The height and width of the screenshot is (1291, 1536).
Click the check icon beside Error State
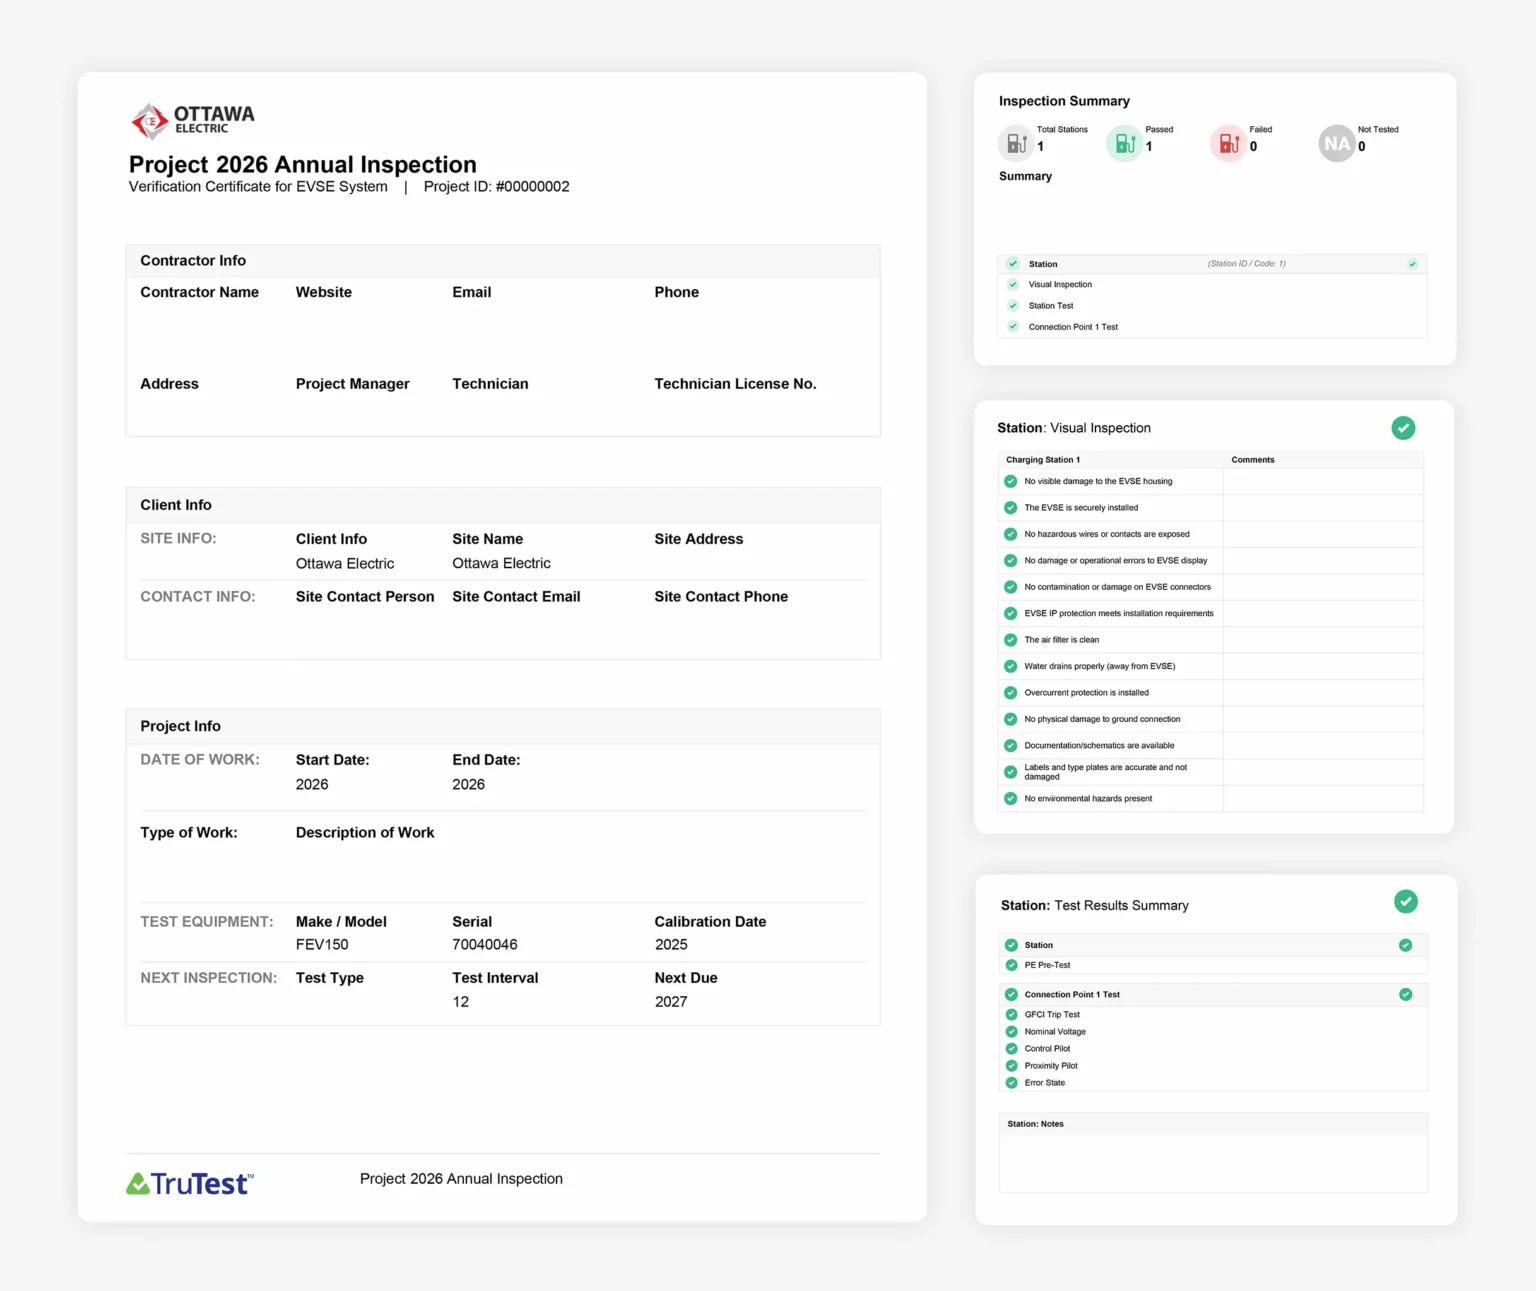coord(1011,1082)
